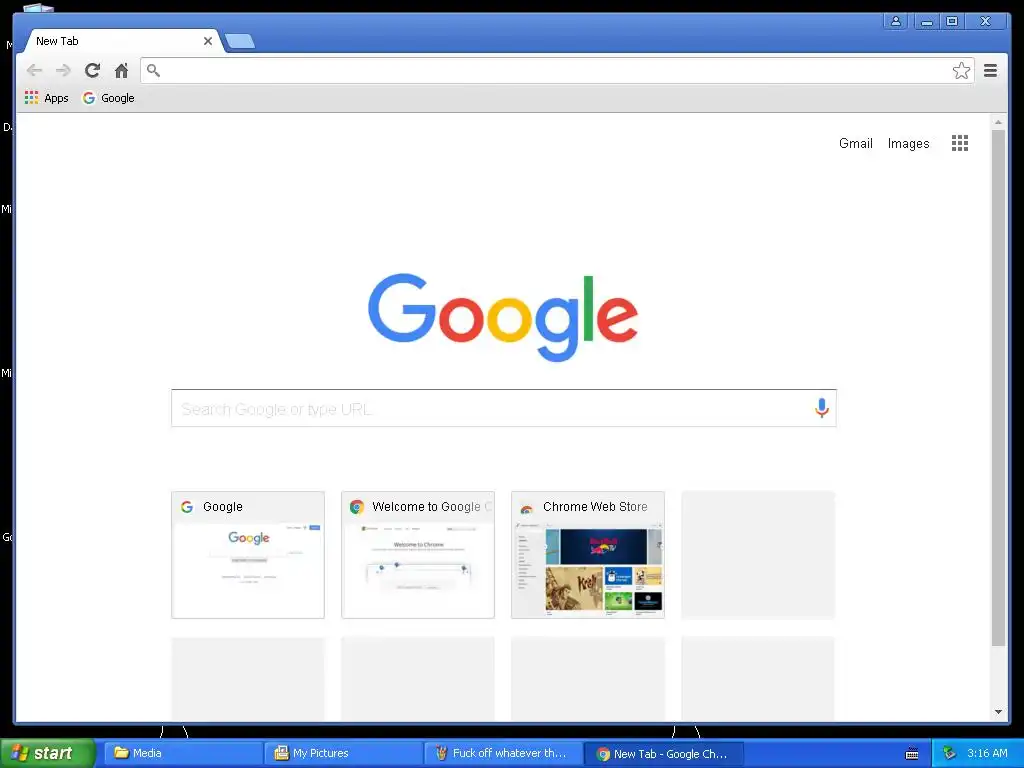Open the Welcome to Google Chrome thumbnail
The width and height of the screenshot is (1024, 768).
(x=418, y=554)
